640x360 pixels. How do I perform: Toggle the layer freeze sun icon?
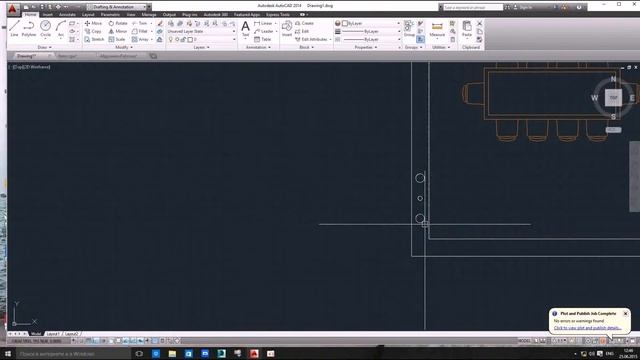[x=177, y=40]
